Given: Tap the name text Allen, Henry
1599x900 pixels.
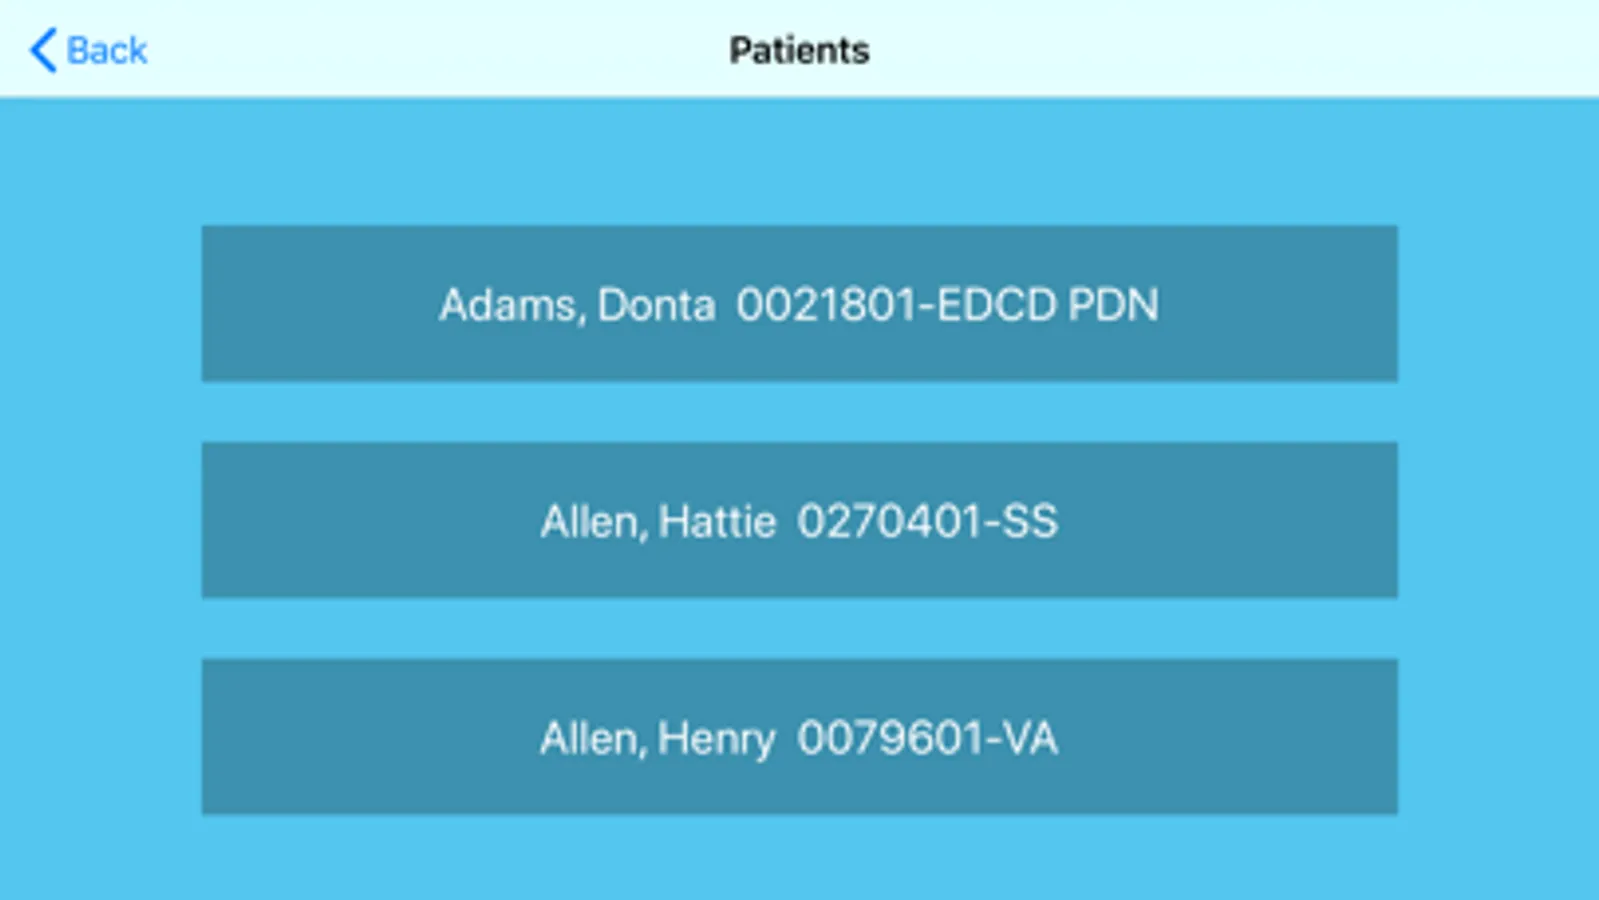Looking at the screenshot, I should (657, 738).
